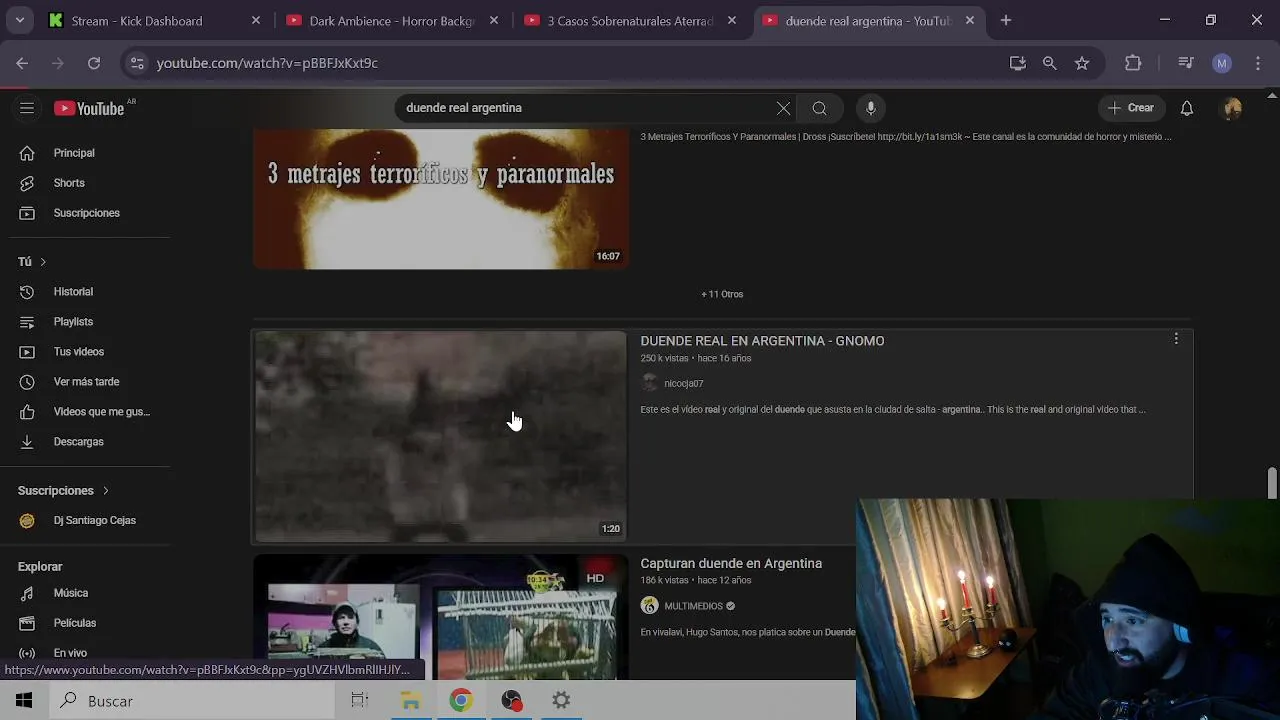Close the Dark Ambience tab
Viewport: 1280px width, 720px height.
tap(494, 20)
